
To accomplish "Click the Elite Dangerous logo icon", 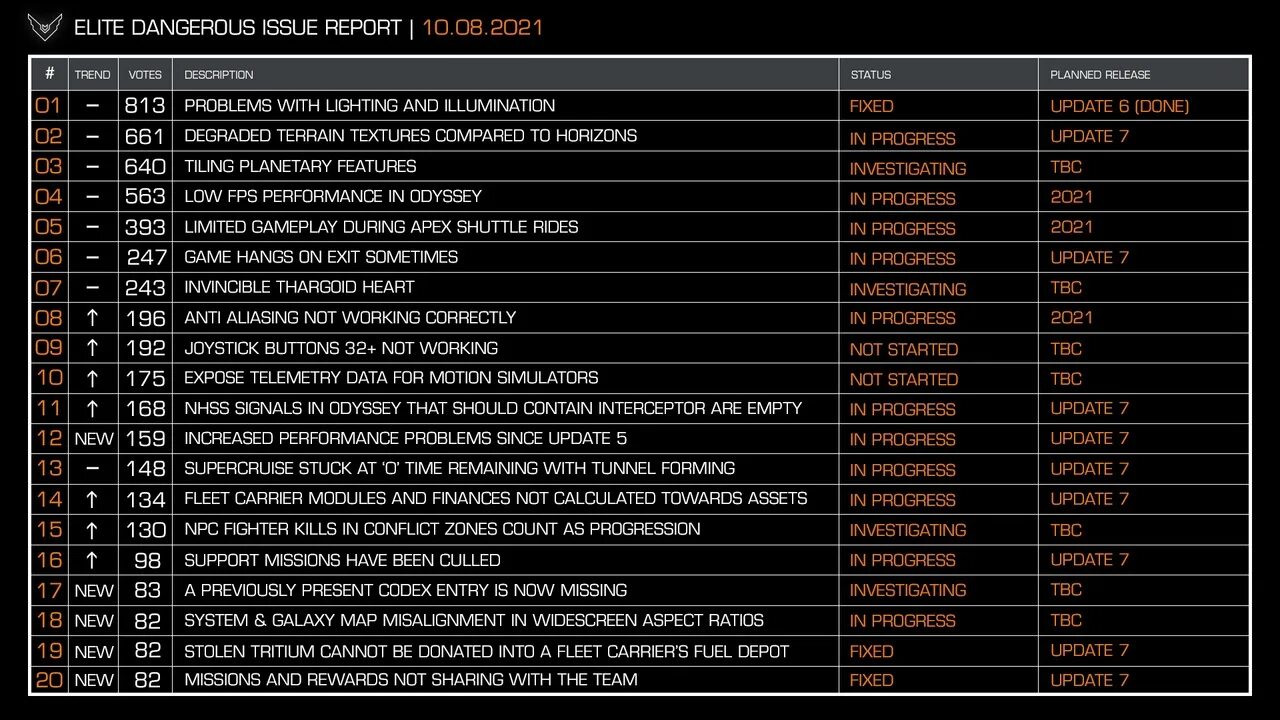I will [45, 27].
